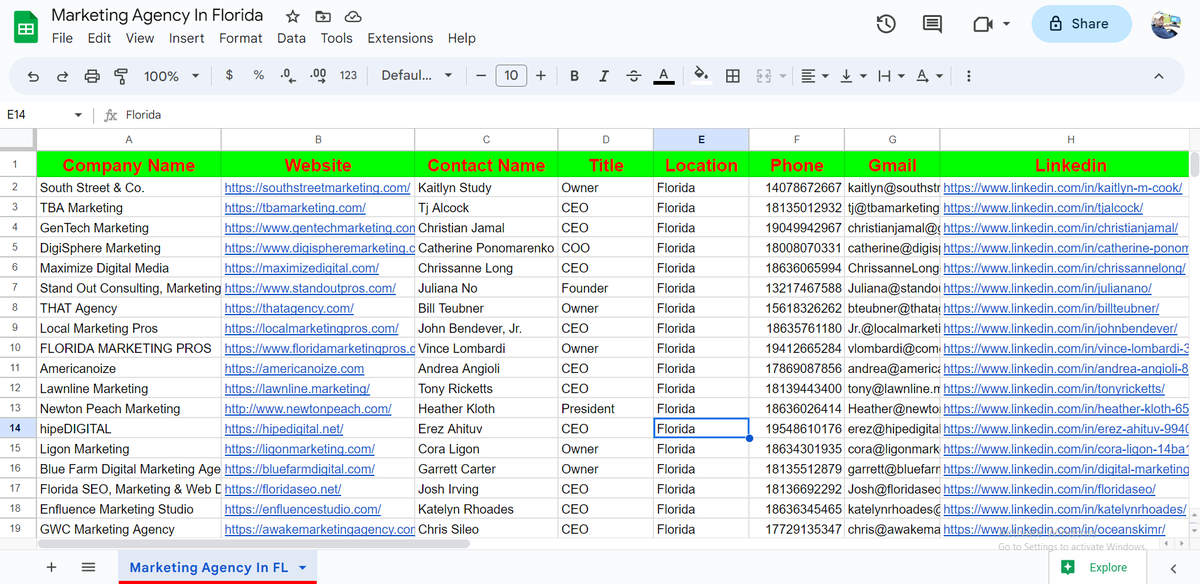Open version history clock icon
This screenshot has width=1200, height=584.
point(886,24)
